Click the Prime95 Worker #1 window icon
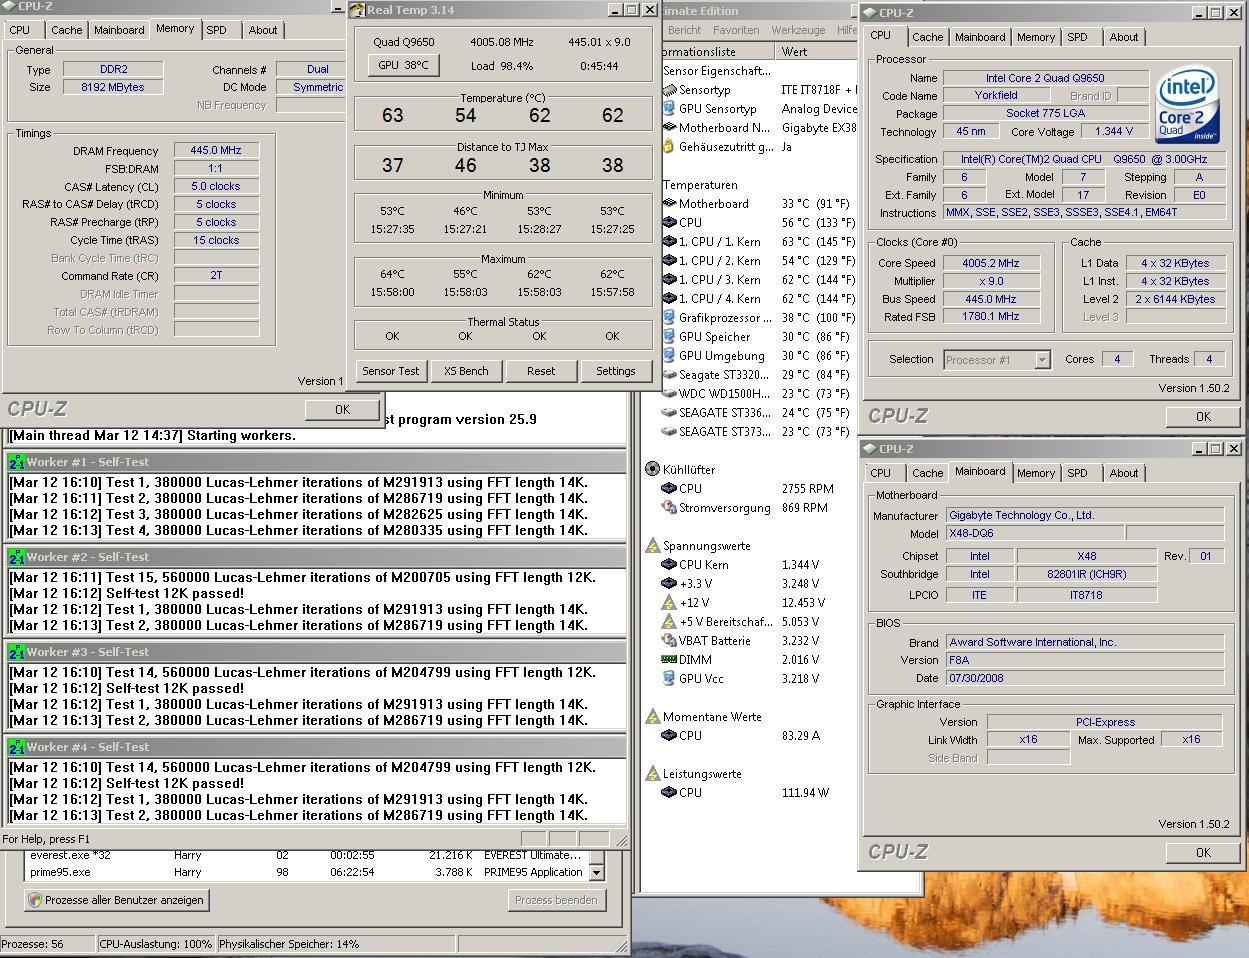Screen dimensions: 1249x958 [x=16, y=462]
